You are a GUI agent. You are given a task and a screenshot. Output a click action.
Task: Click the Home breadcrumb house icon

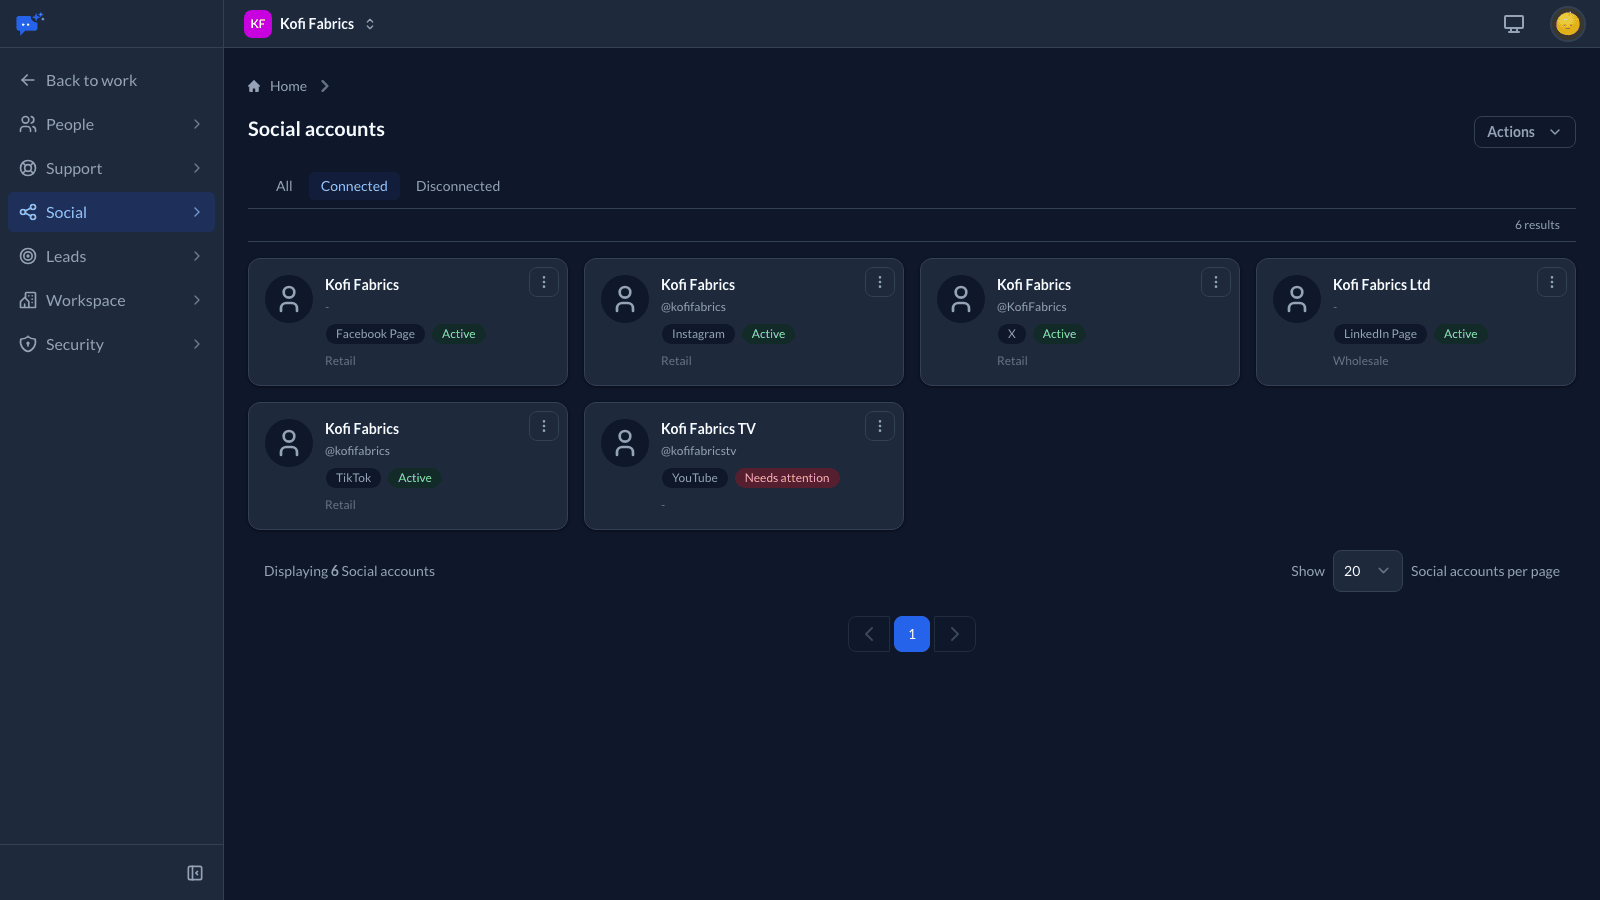tap(254, 86)
